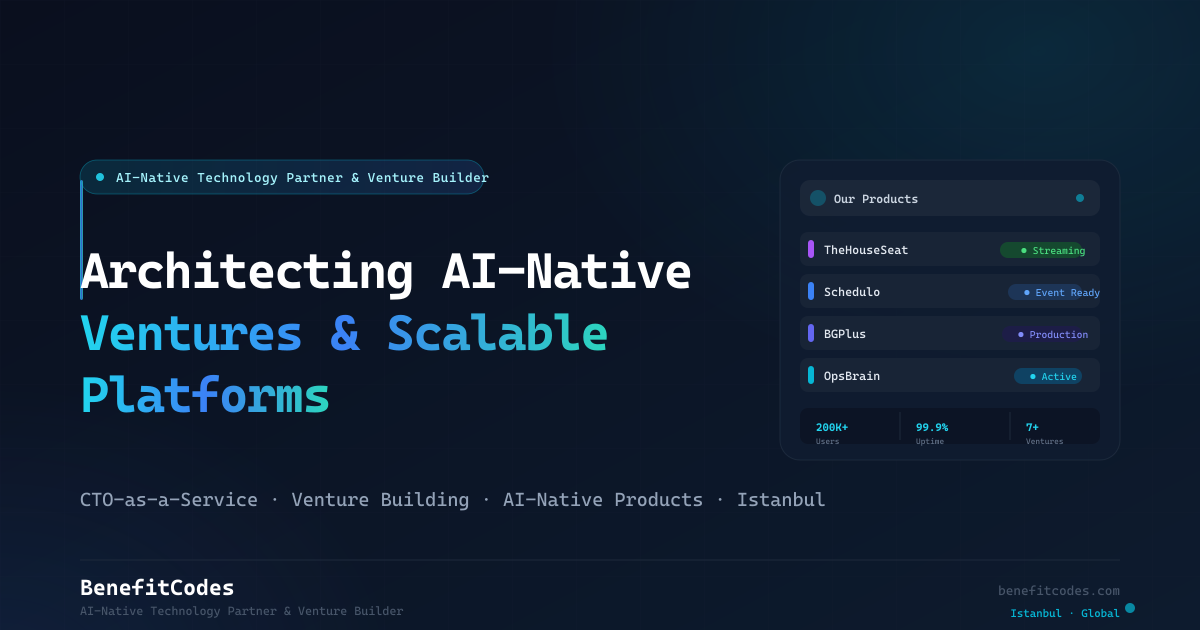Click the Ventures & Scalable gradient heading
This screenshot has height=630, width=1200.
click(x=344, y=334)
